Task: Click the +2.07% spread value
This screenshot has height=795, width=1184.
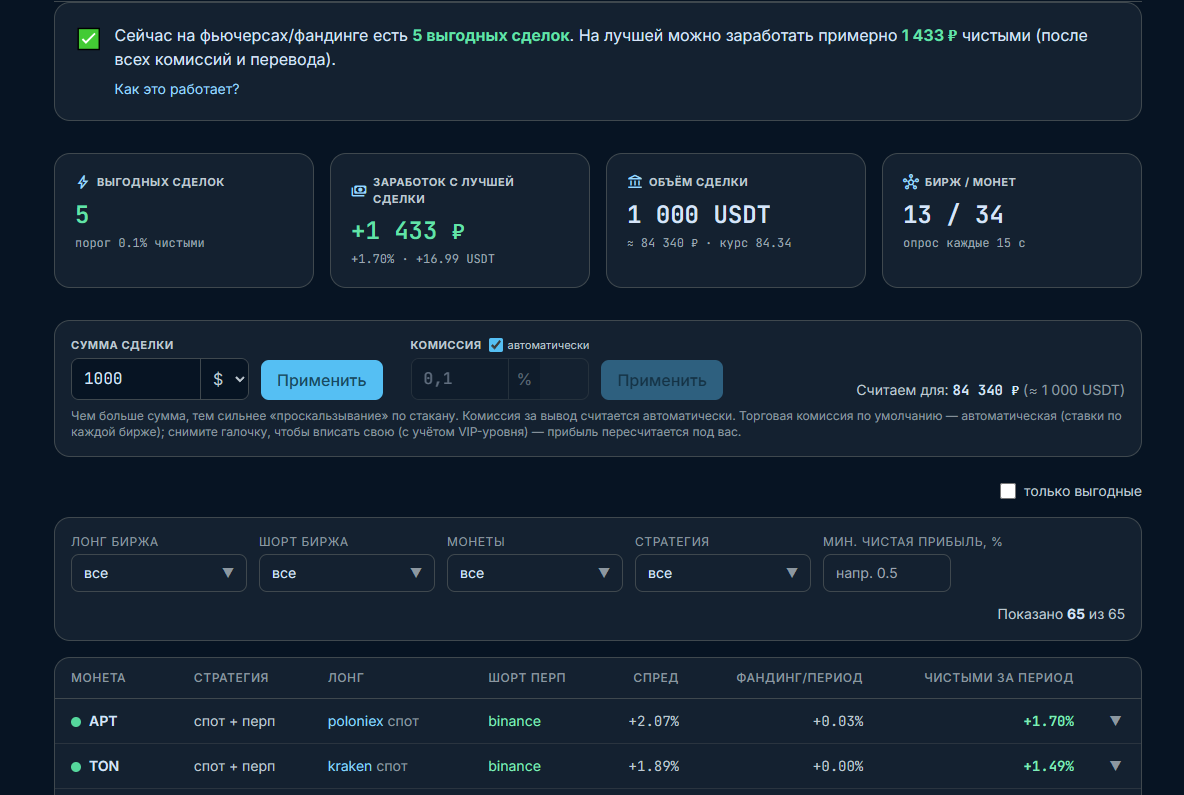Action: (x=654, y=722)
